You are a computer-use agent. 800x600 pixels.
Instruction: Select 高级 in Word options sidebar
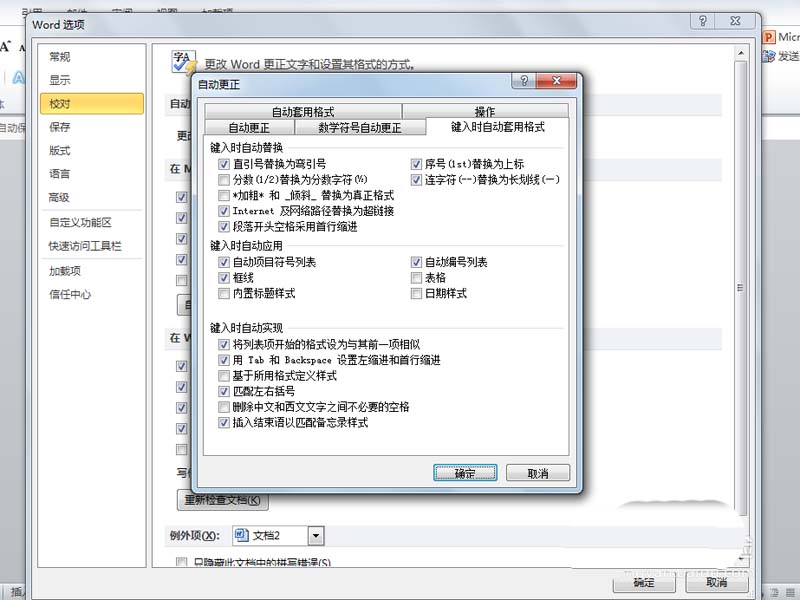[92, 197]
